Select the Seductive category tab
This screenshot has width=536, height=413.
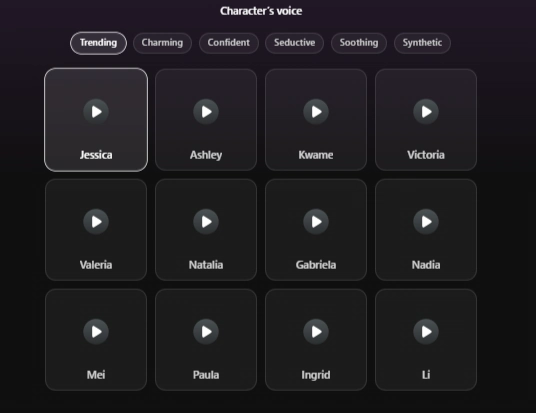pyautogui.click(x=294, y=43)
